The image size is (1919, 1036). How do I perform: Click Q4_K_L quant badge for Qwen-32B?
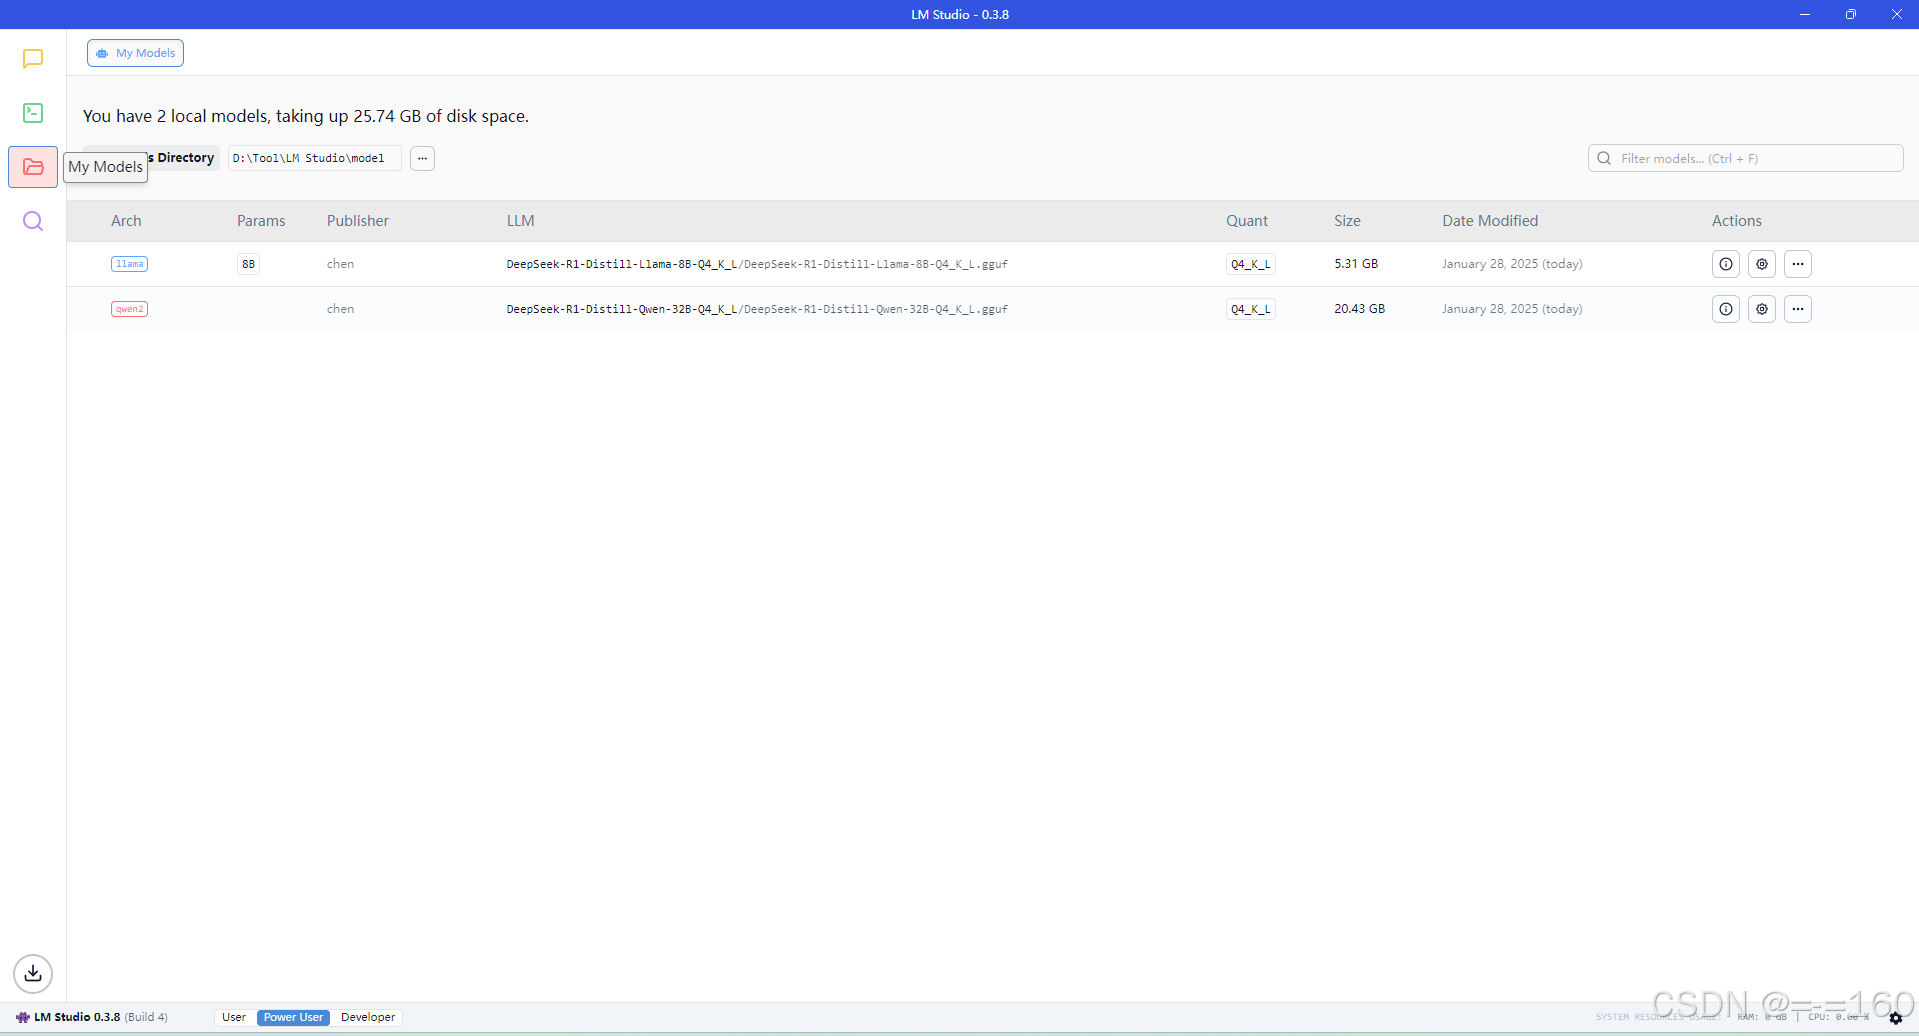click(1250, 309)
